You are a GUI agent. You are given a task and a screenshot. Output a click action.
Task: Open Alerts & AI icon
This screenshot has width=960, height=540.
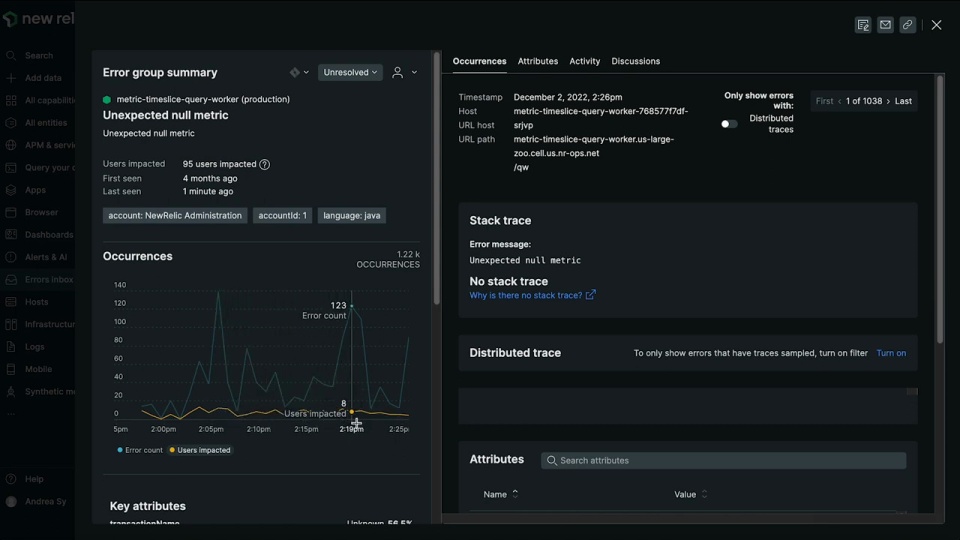tap(11, 257)
